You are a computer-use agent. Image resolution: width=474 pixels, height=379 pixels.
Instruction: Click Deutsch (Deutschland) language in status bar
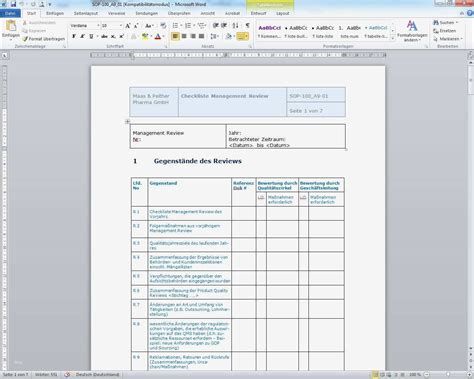97,375
